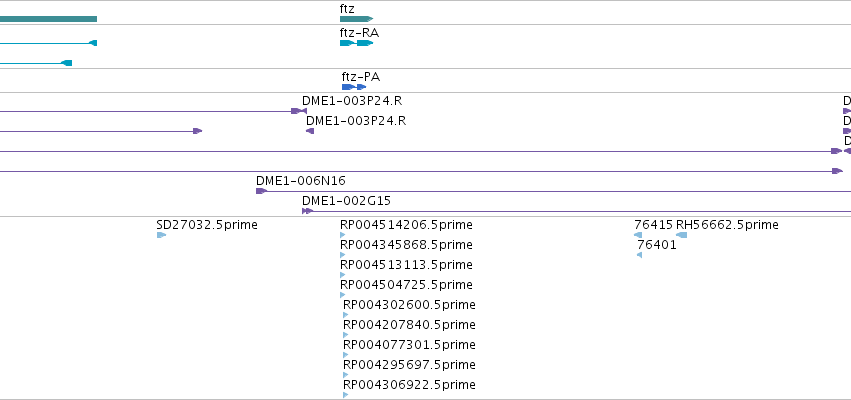Select the RP004504725.5prime arrow marker
The width and height of the screenshot is (851, 400).
point(342,295)
